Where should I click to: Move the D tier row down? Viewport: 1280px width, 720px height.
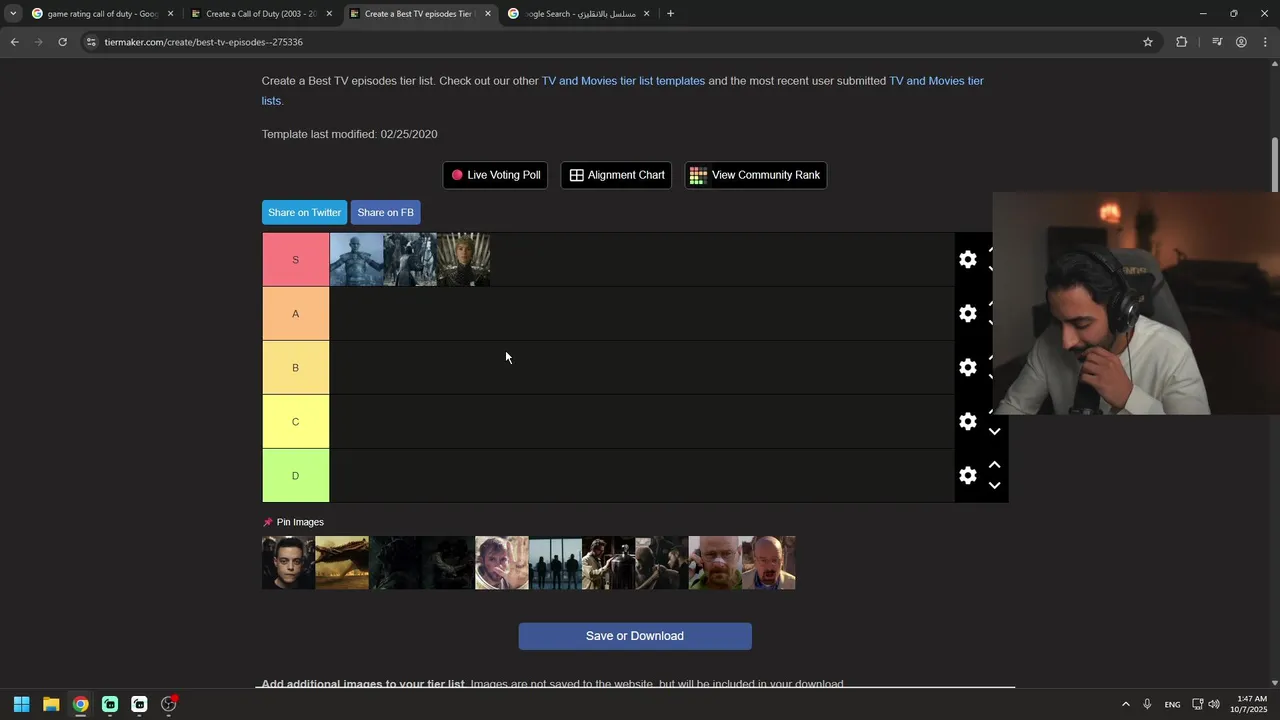click(994, 485)
